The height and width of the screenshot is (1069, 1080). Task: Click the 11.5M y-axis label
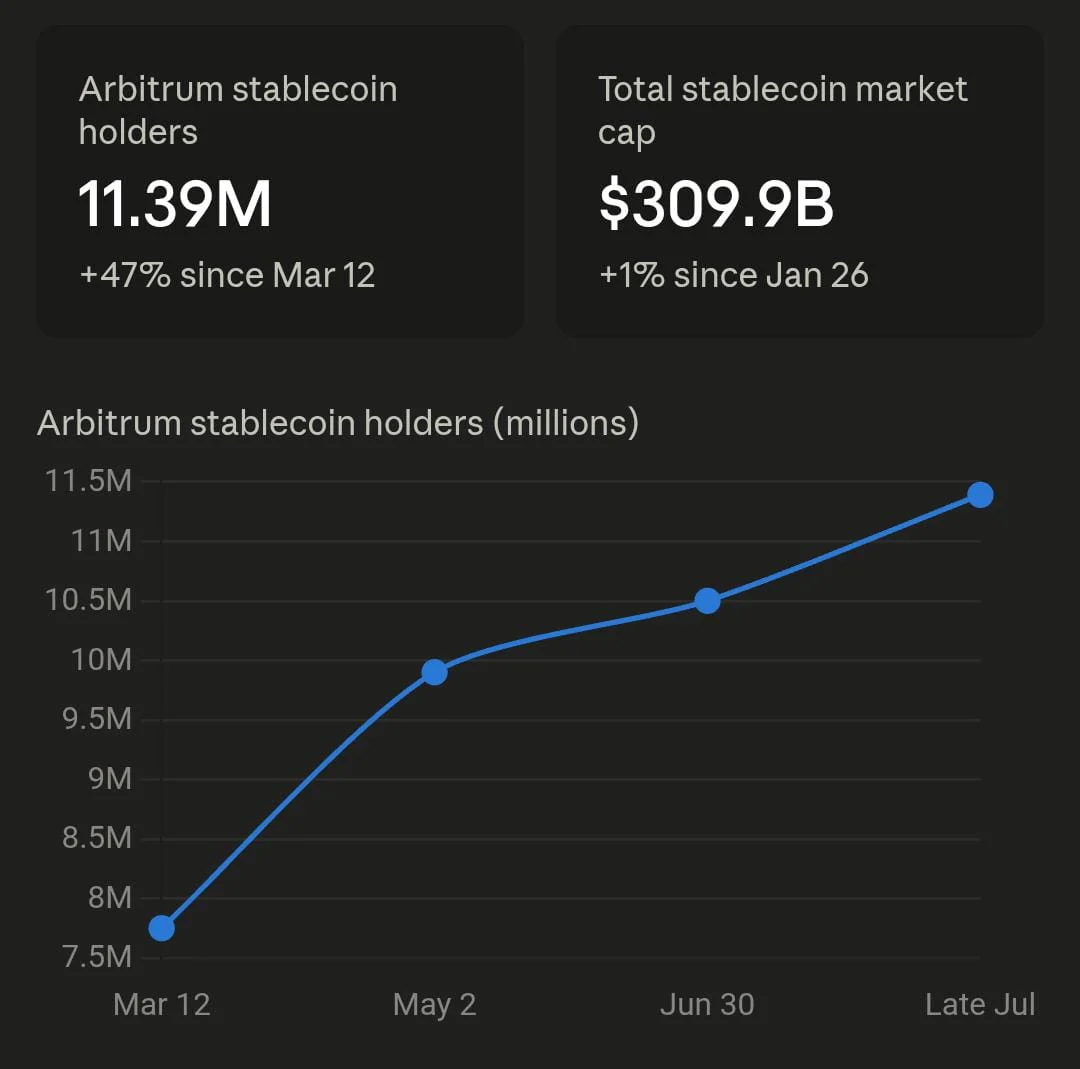click(x=88, y=481)
